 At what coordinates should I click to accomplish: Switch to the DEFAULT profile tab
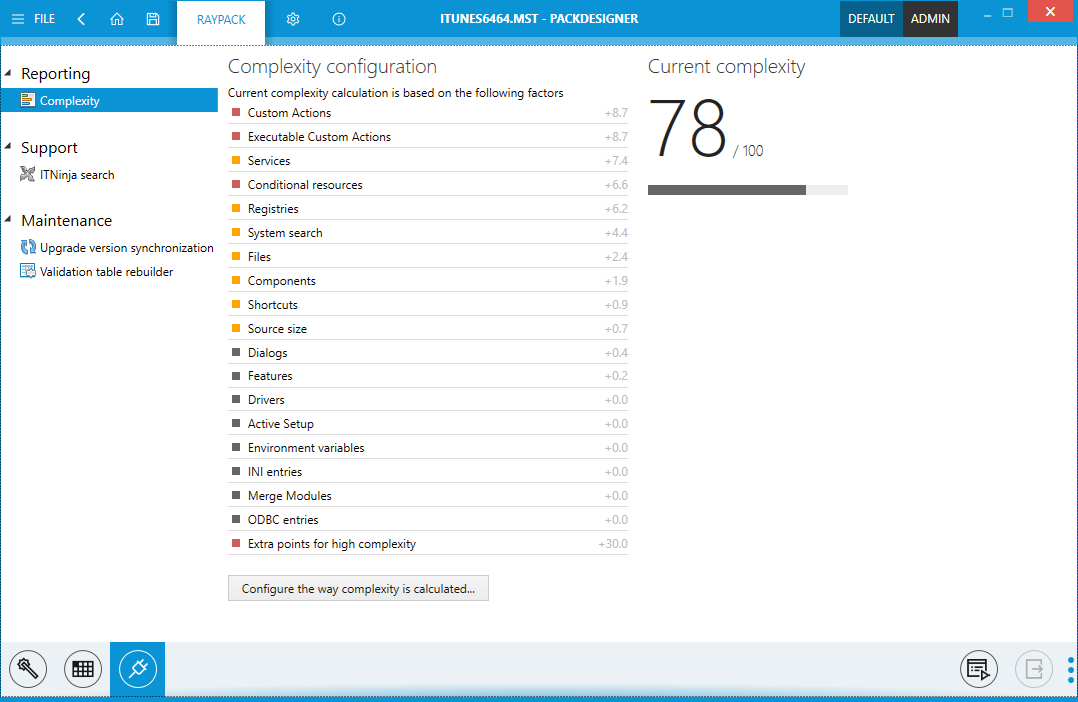tap(870, 19)
